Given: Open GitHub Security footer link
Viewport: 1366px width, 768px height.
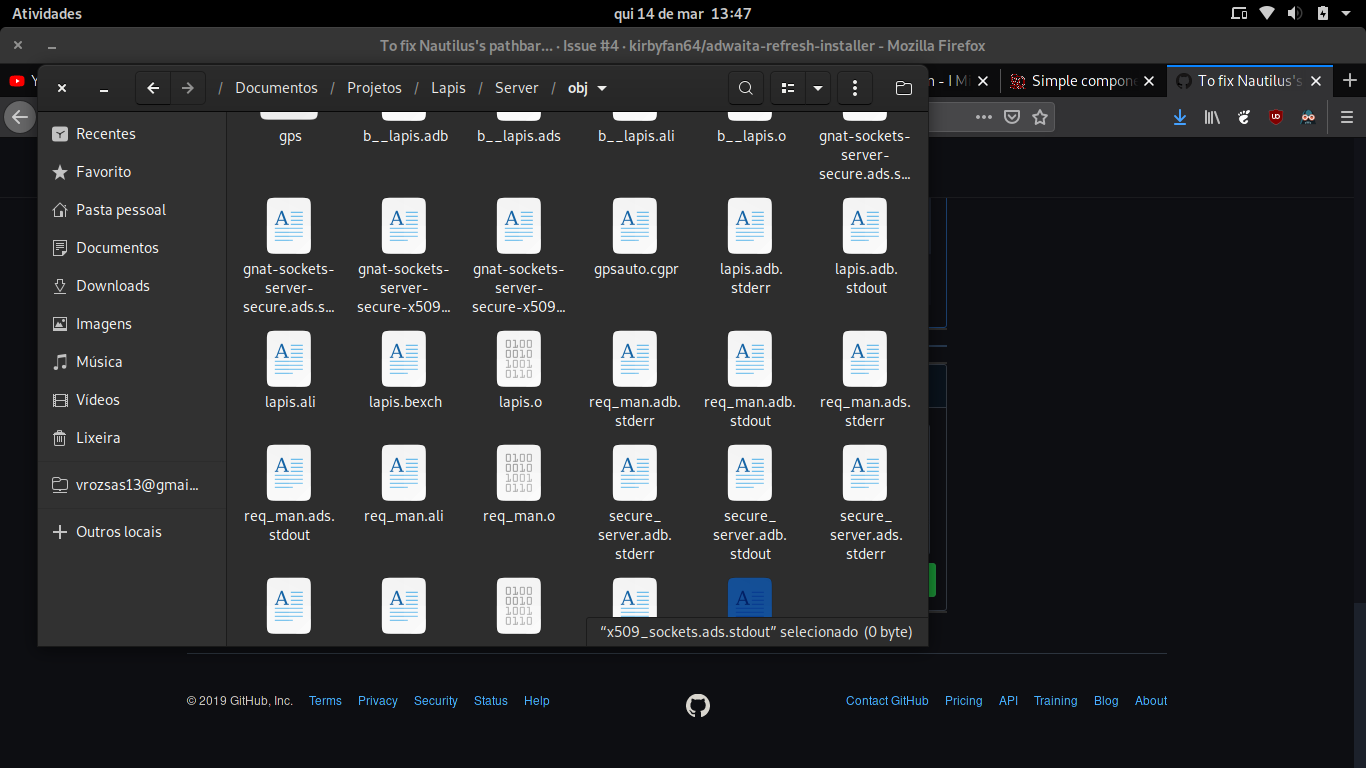Looking at the screenshot, I should [436, 701].
